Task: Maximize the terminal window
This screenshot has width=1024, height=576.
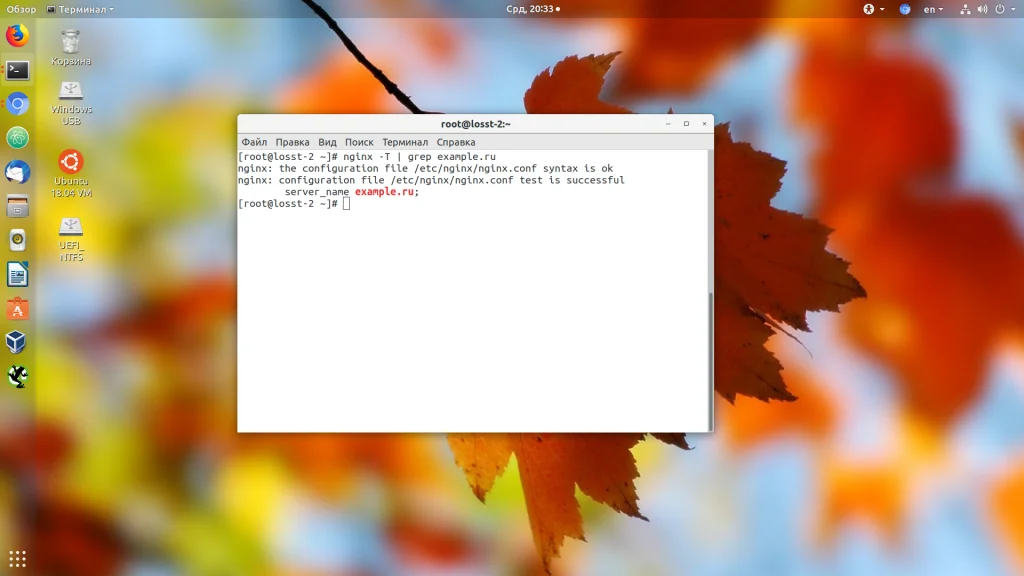Action: pyautogui.click(x=686, y=123)
